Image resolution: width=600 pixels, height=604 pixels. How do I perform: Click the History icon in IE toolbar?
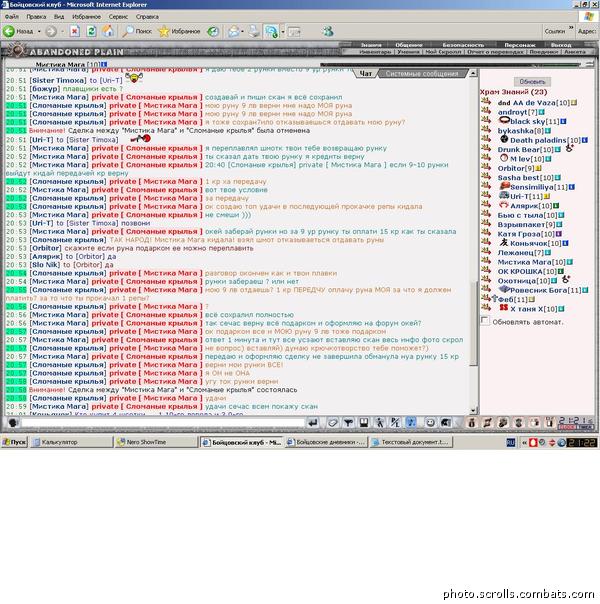tap(213, 31)
